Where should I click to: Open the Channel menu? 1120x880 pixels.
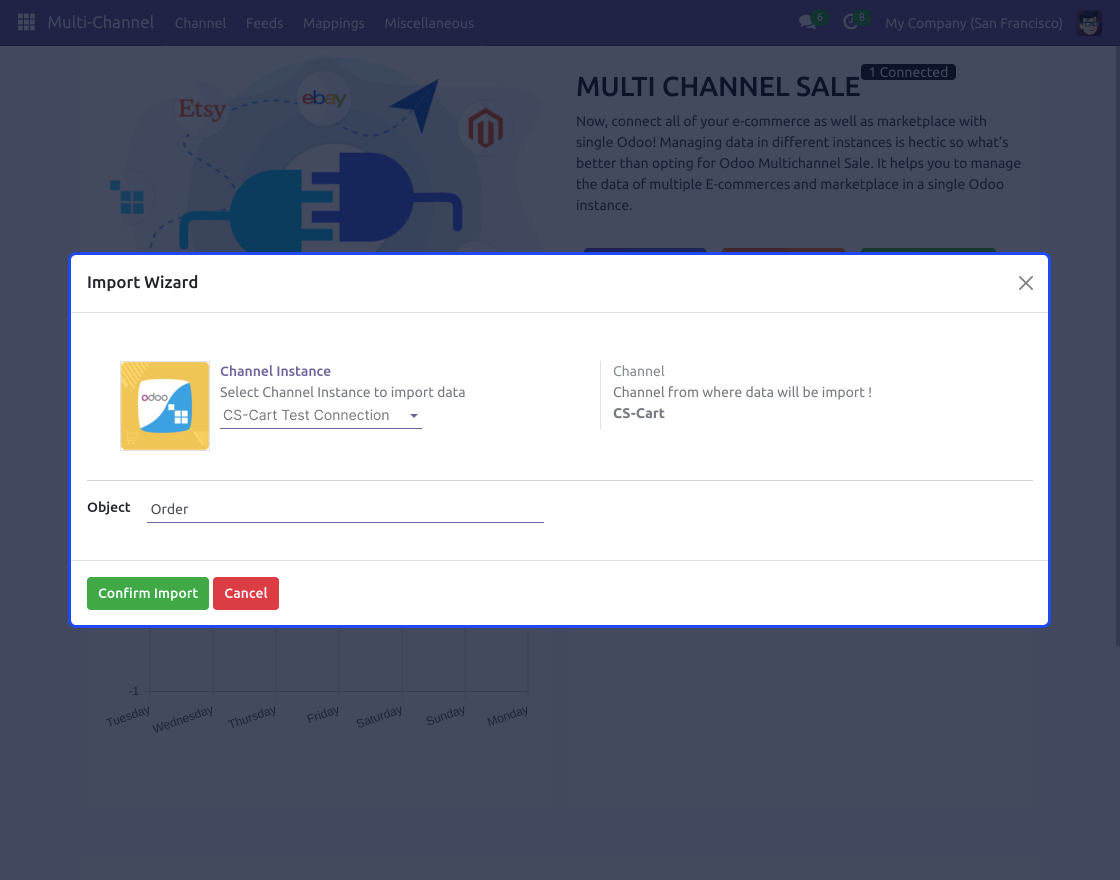[200, 23]
